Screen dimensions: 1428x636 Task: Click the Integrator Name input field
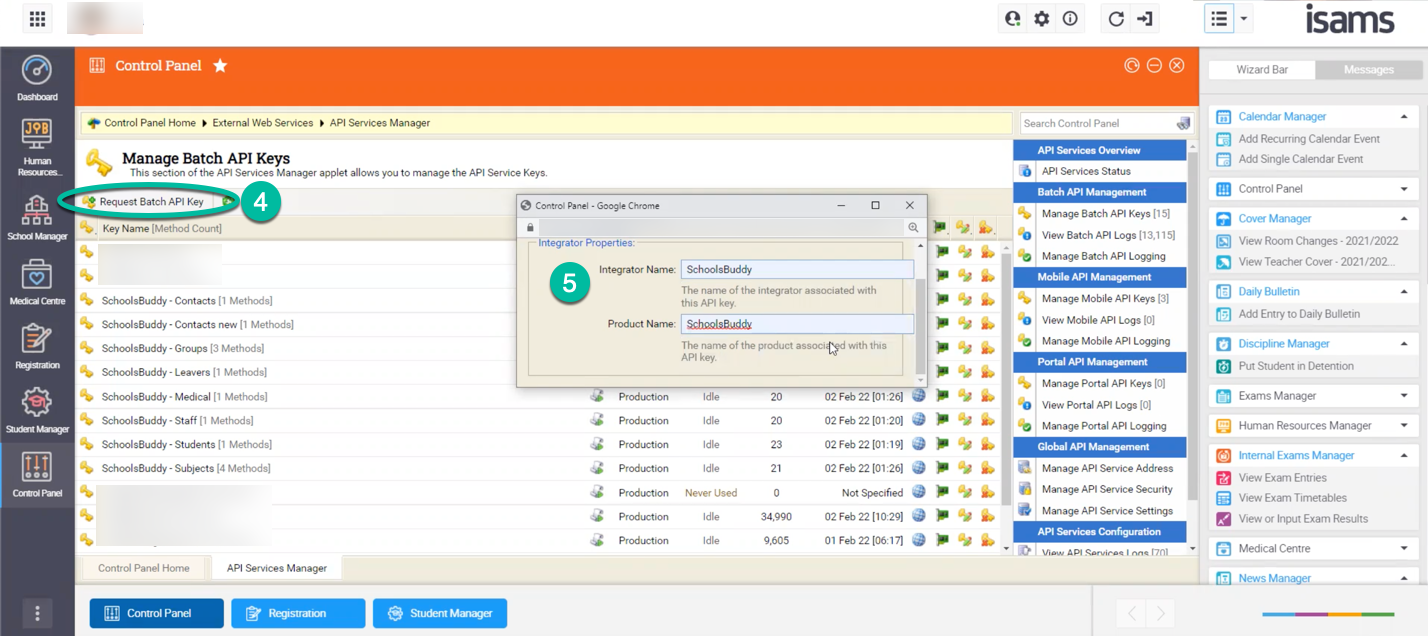pyautogui.click(x=797, y=269)
